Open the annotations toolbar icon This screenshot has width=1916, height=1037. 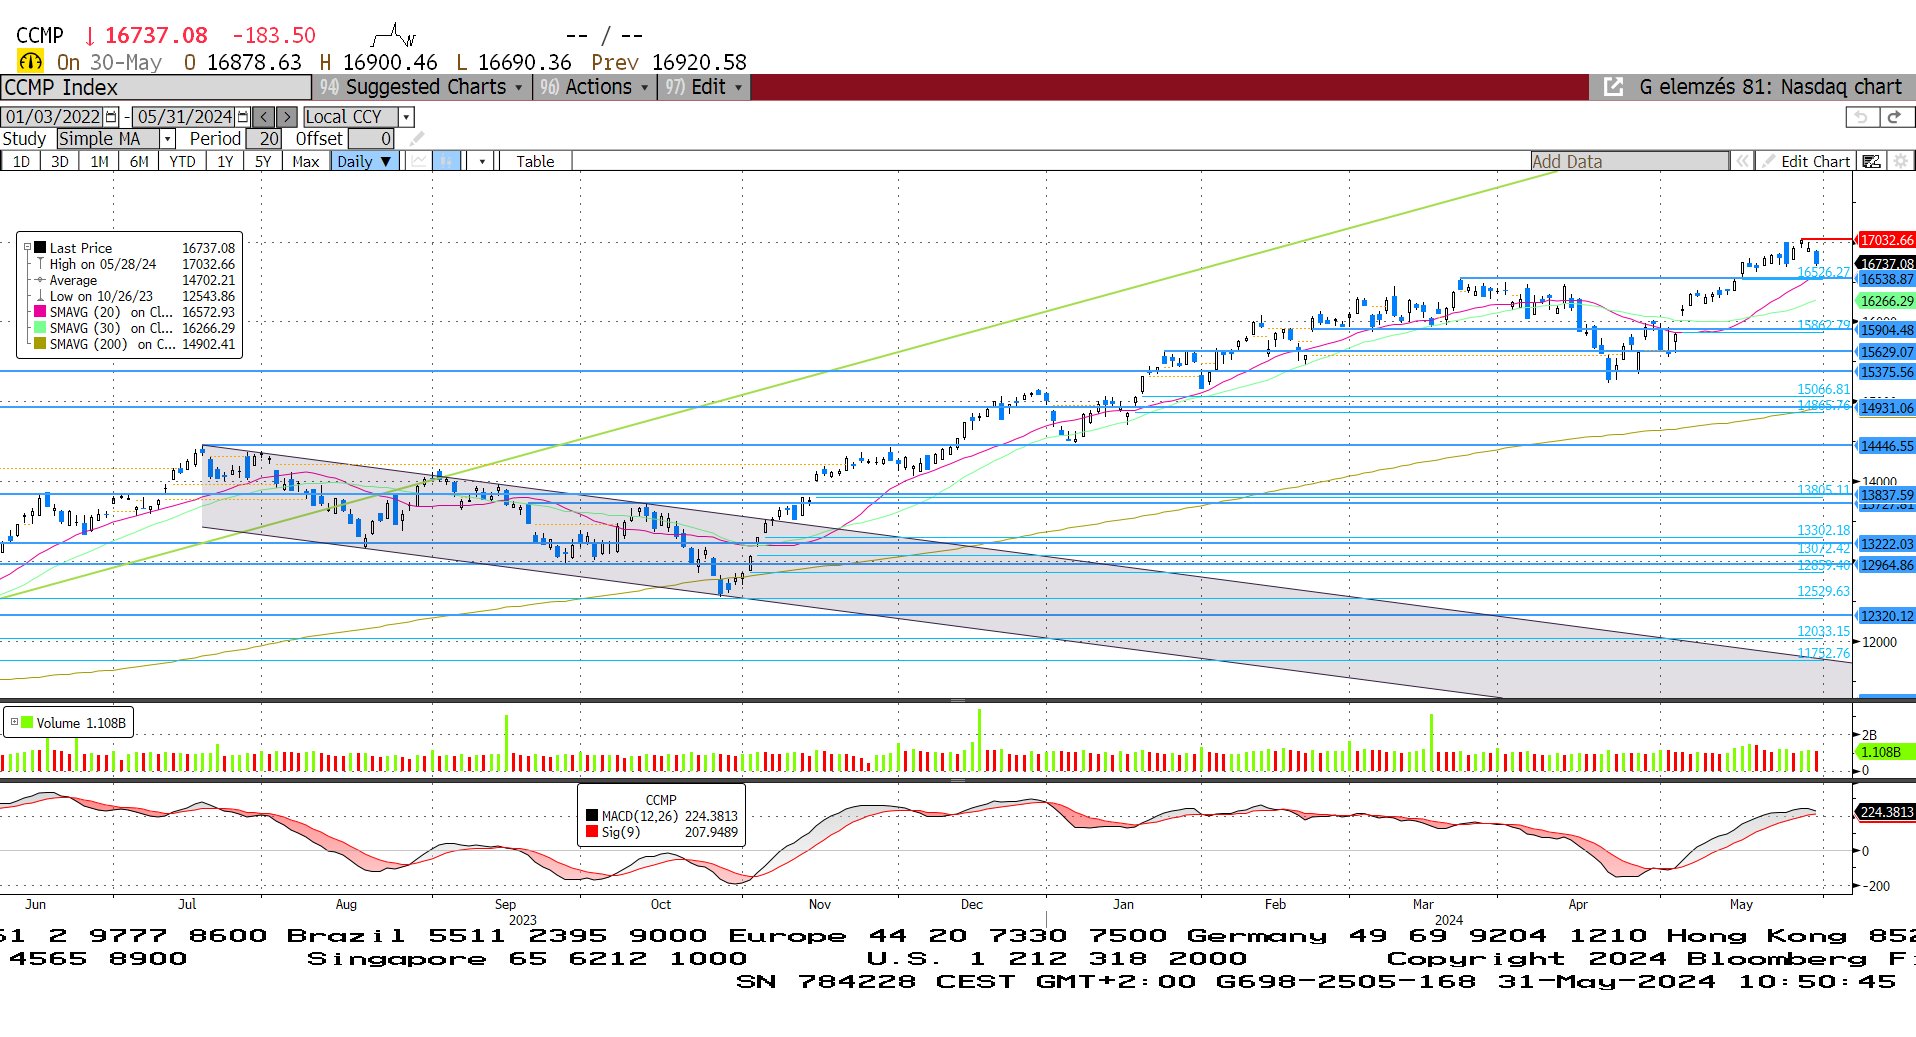click(x=1871, y=161)
